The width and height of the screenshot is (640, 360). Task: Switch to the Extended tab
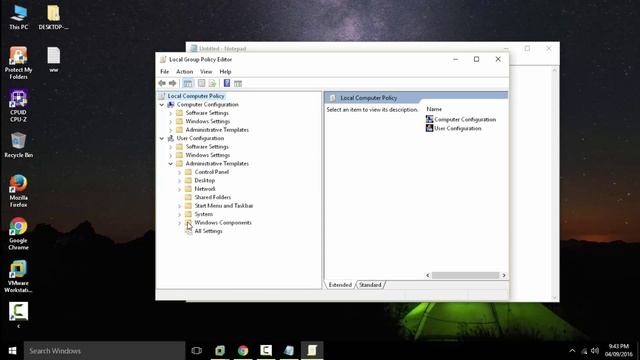(340, 285)
